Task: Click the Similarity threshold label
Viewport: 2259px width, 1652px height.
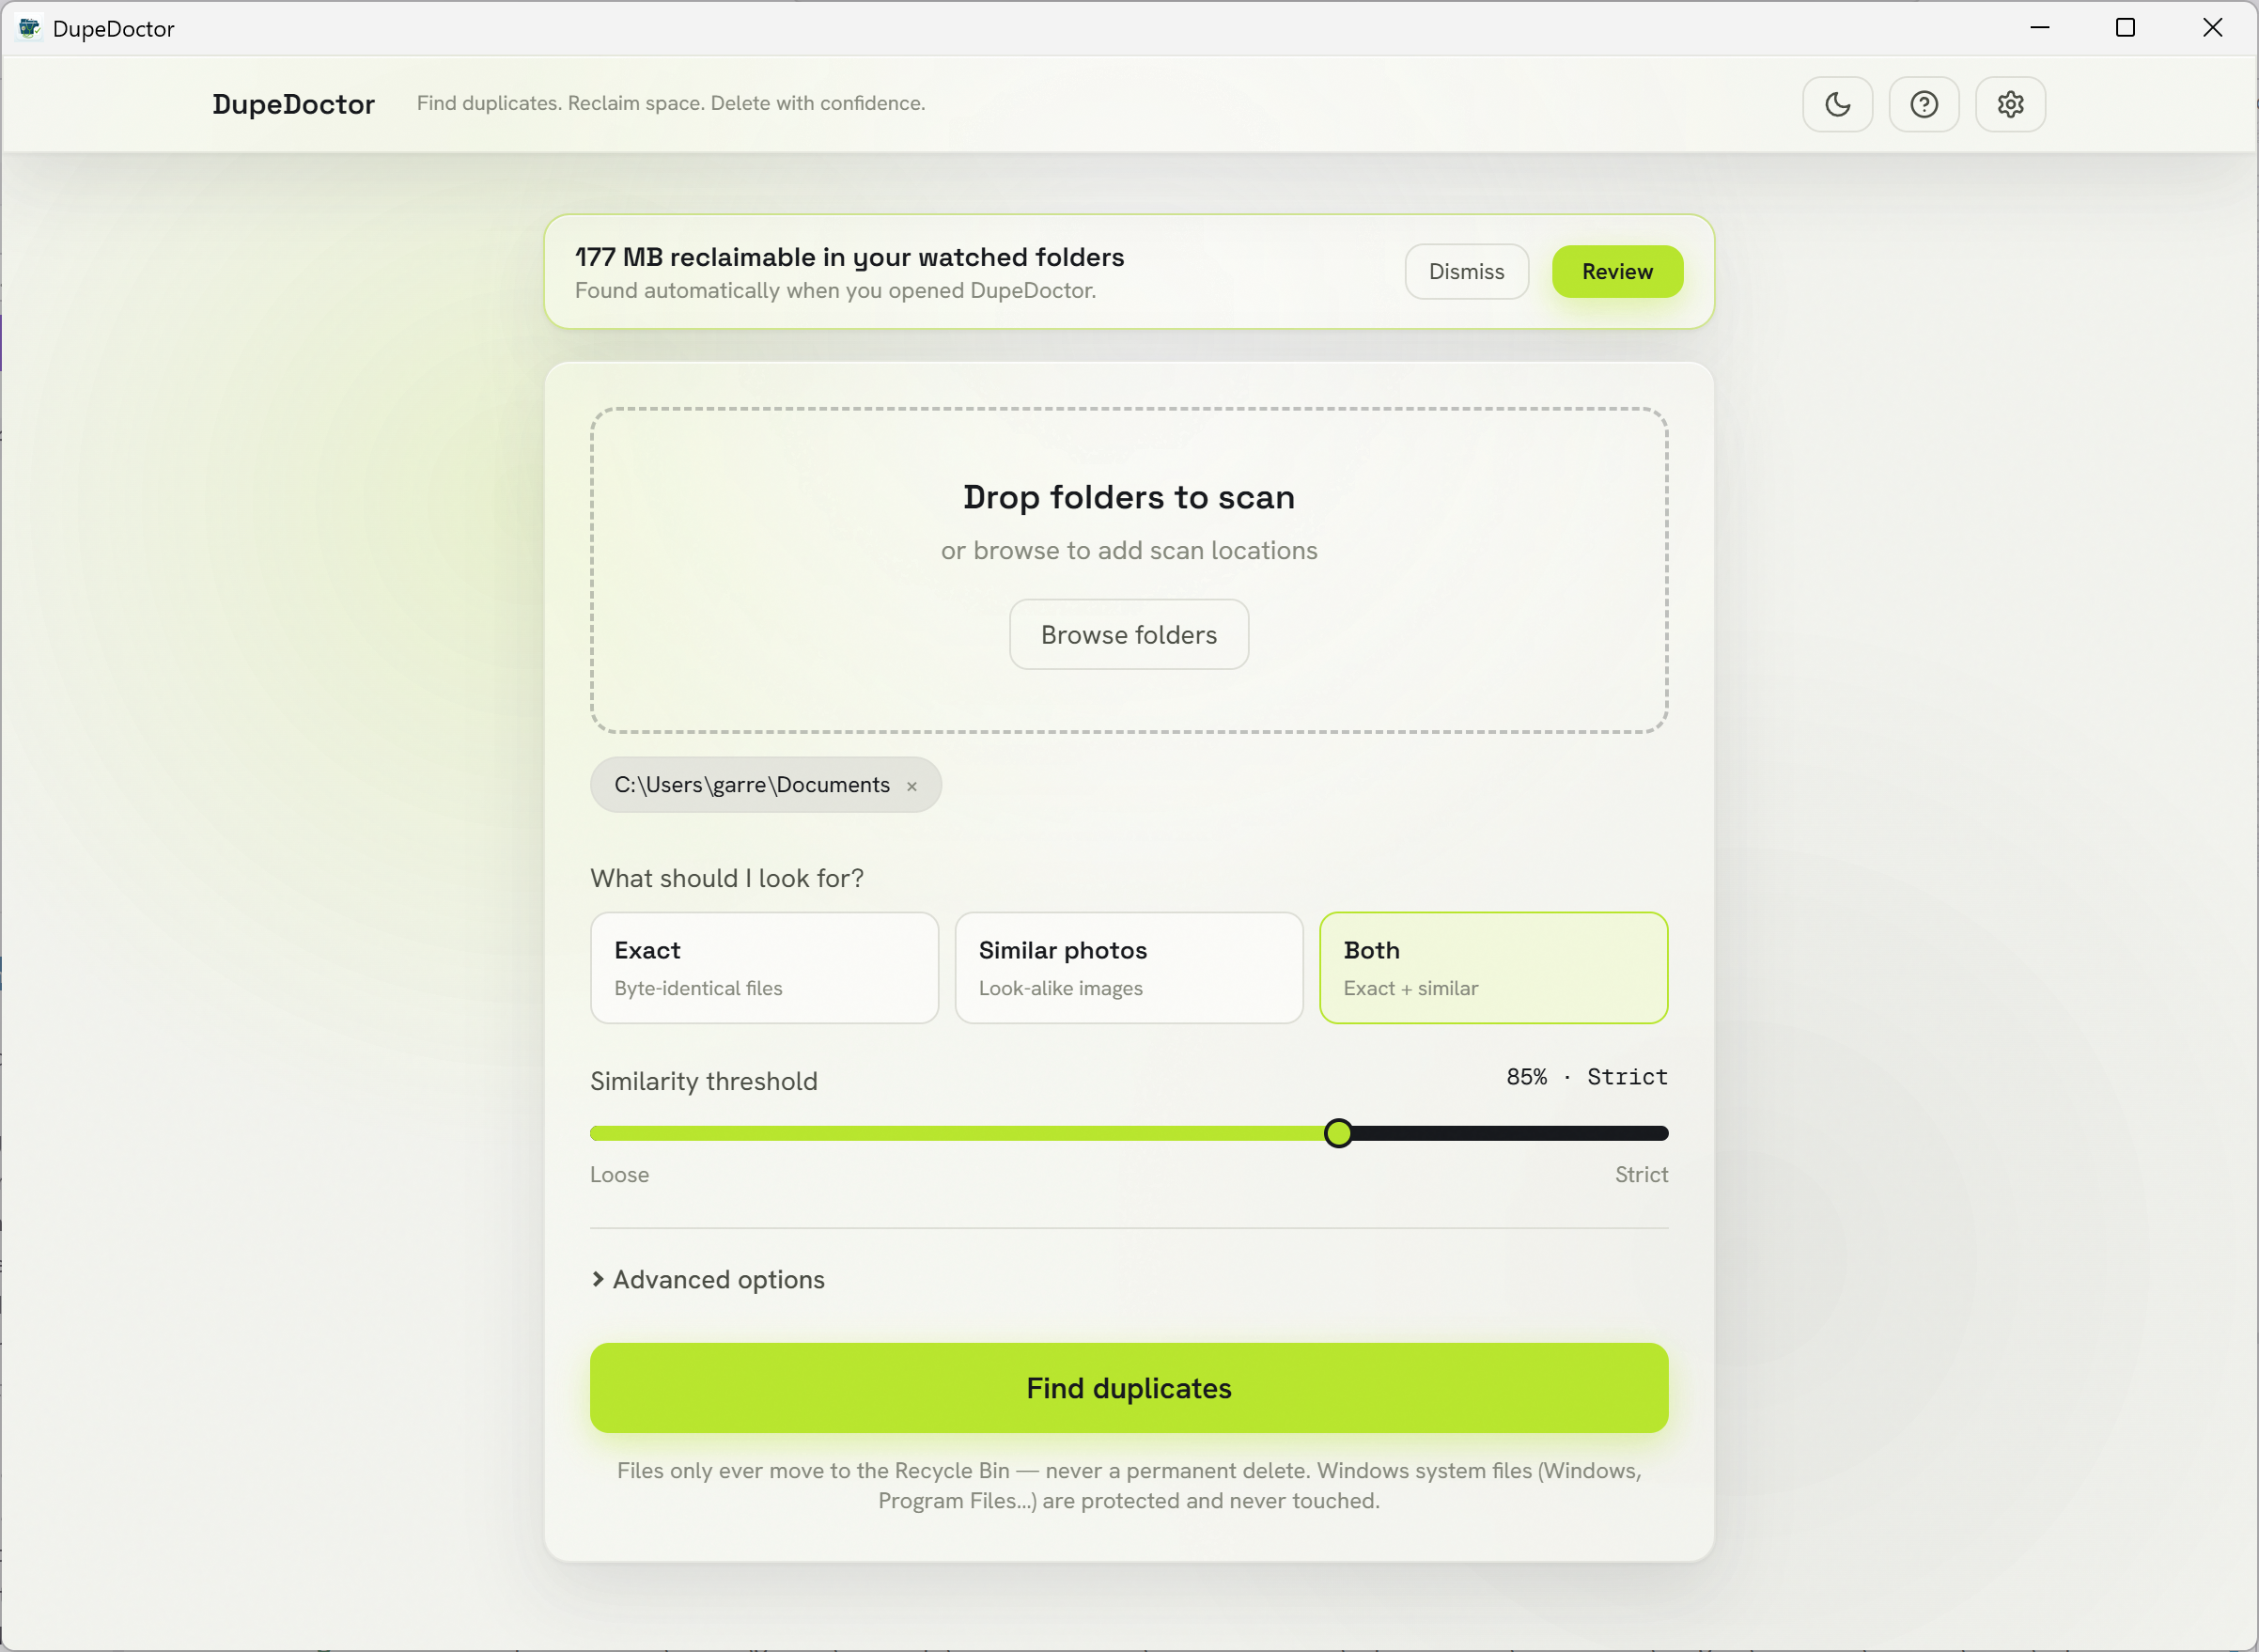Action: 703,1081
